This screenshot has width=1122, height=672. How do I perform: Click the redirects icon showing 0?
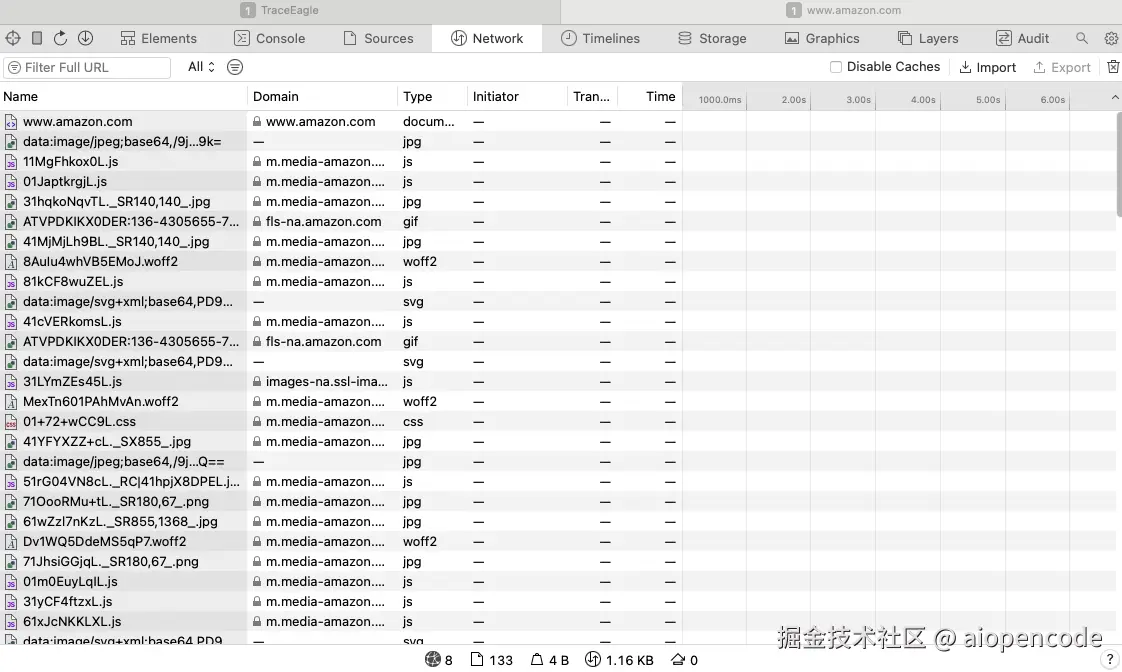[678, 659]
